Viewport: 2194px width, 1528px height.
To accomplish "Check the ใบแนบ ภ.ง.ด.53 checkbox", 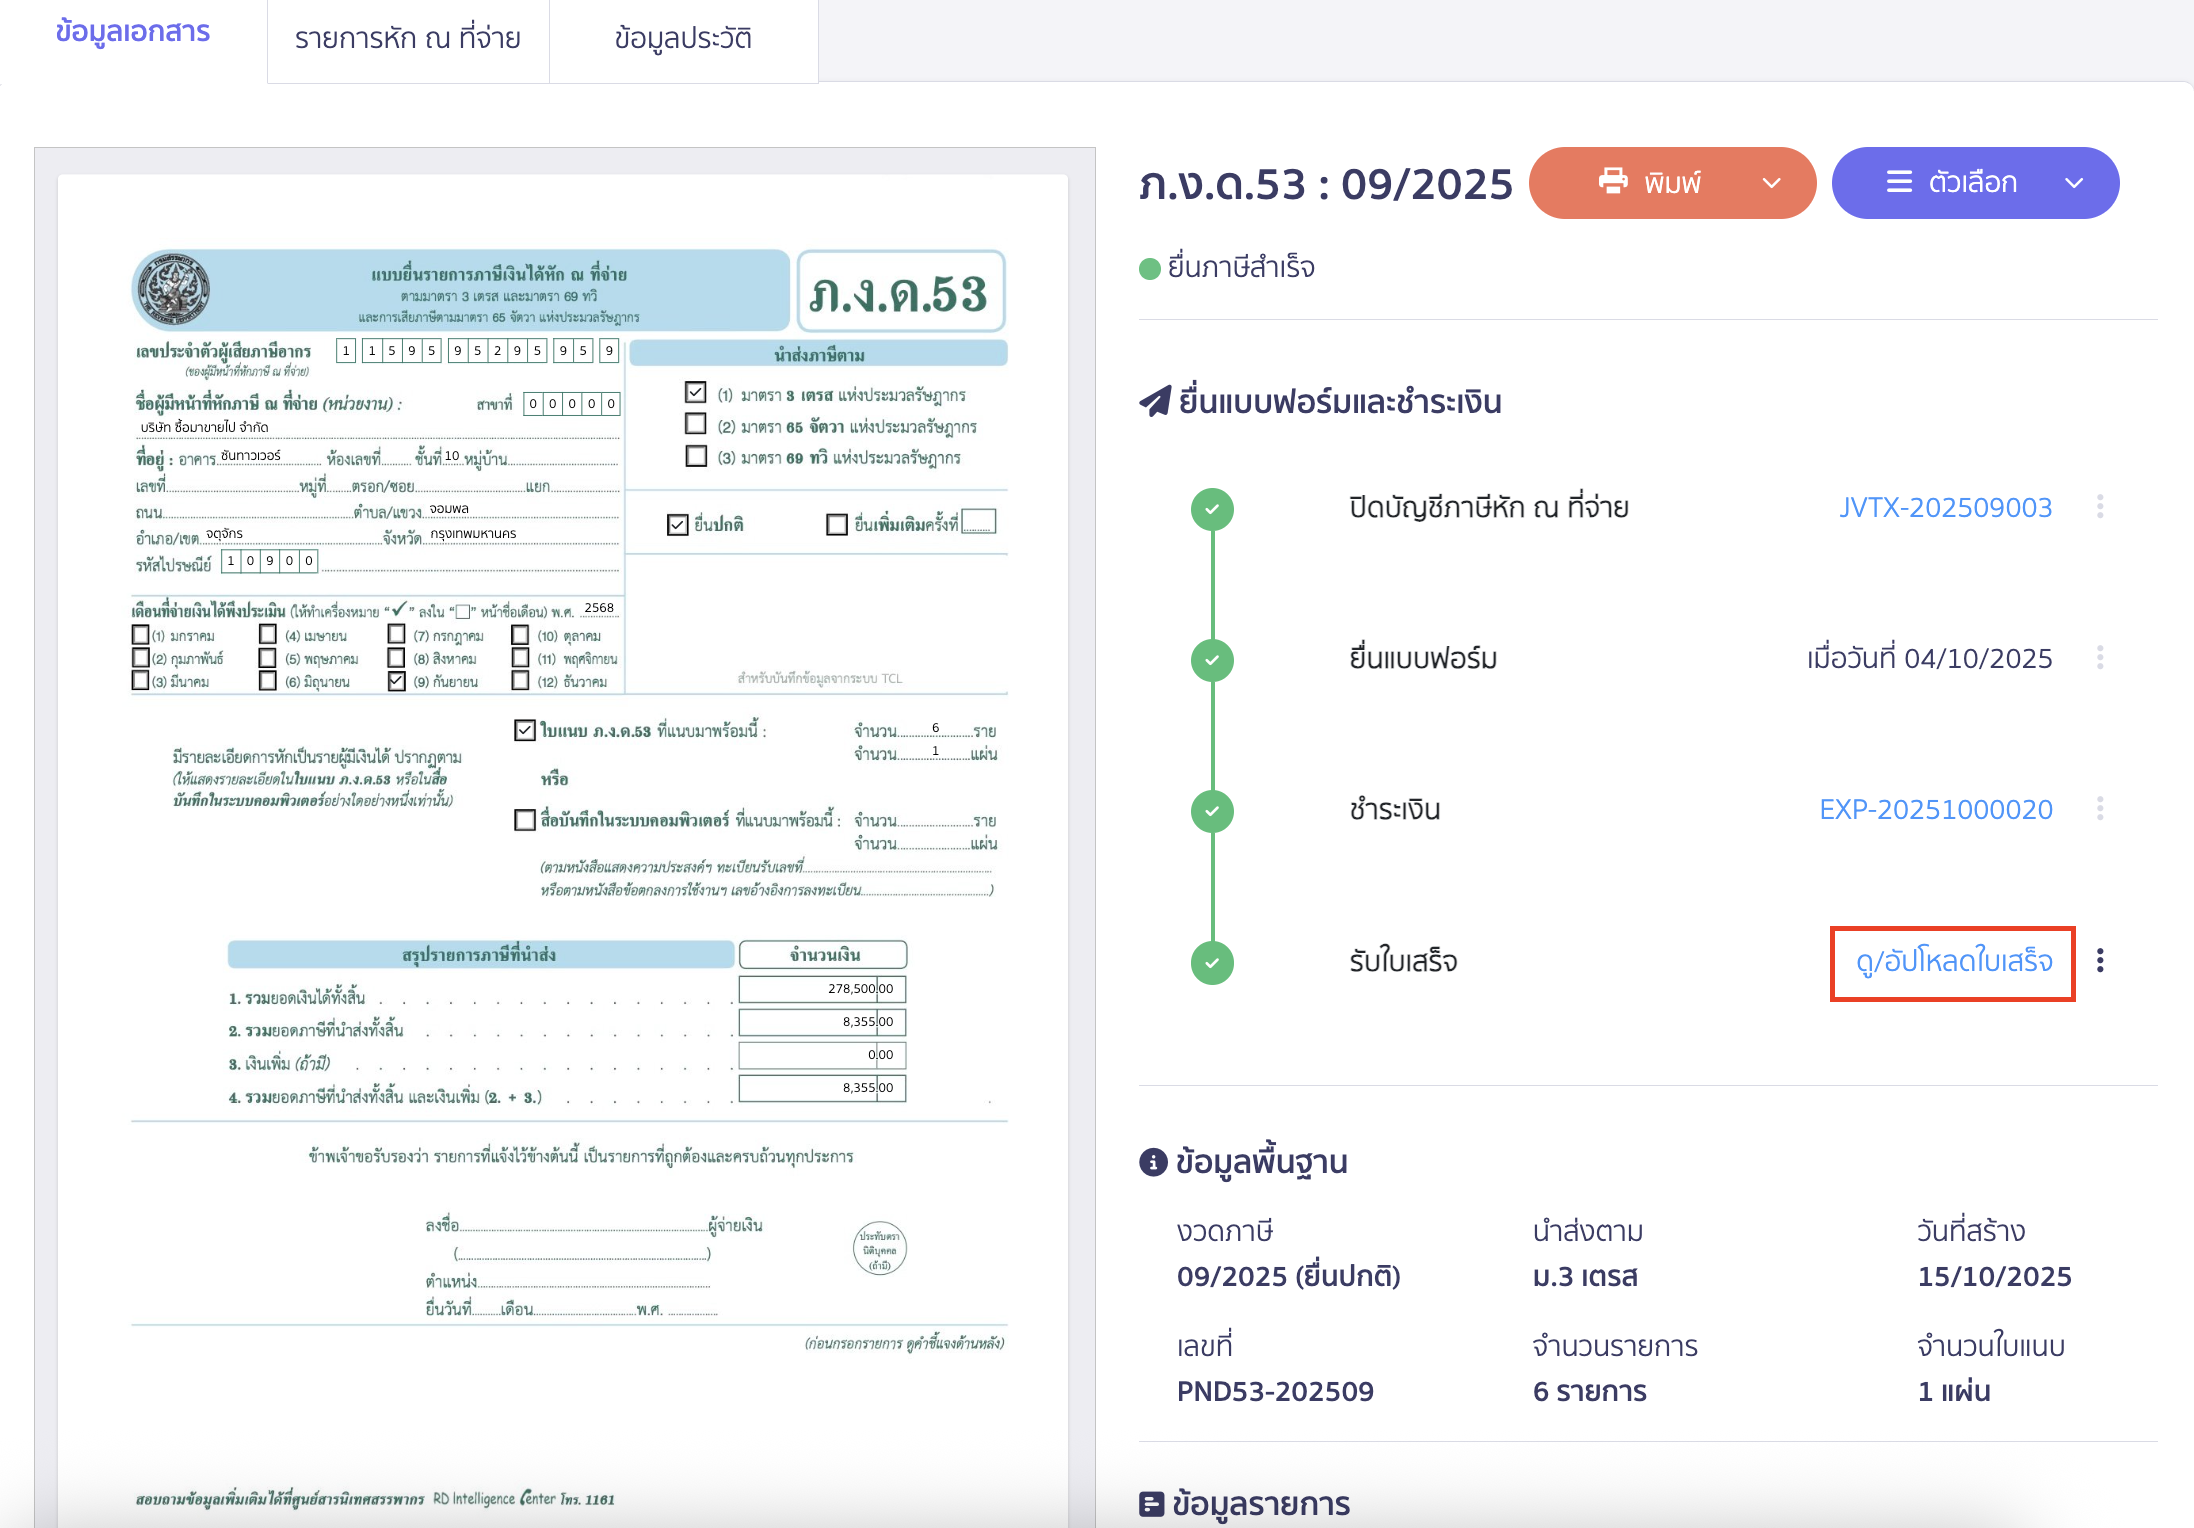I will point(524,731).
